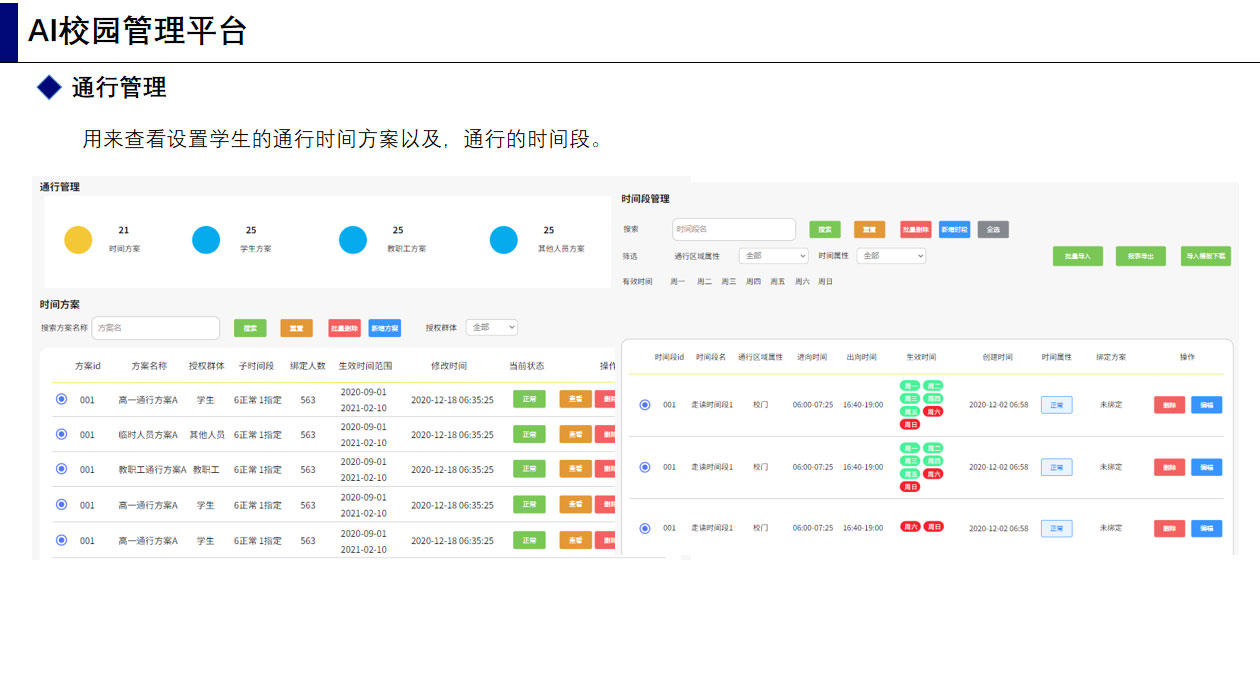1260x700 pixels.
Task: Click the red 周六 tag in first time-period row
Action: 933,411
